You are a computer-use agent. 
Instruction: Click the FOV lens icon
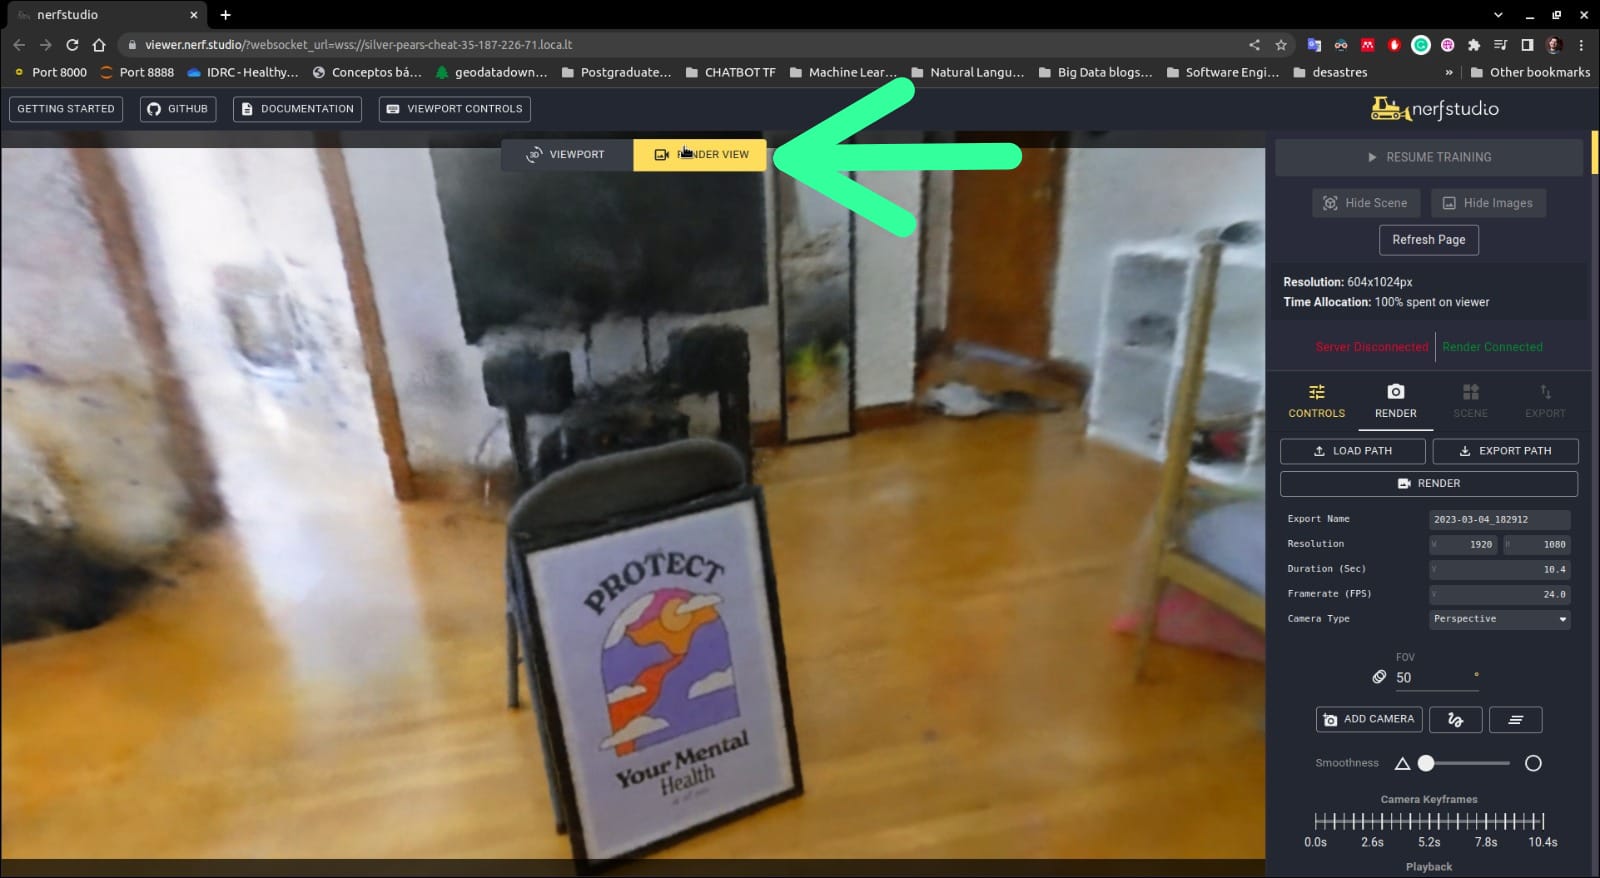coord(1379,677)
